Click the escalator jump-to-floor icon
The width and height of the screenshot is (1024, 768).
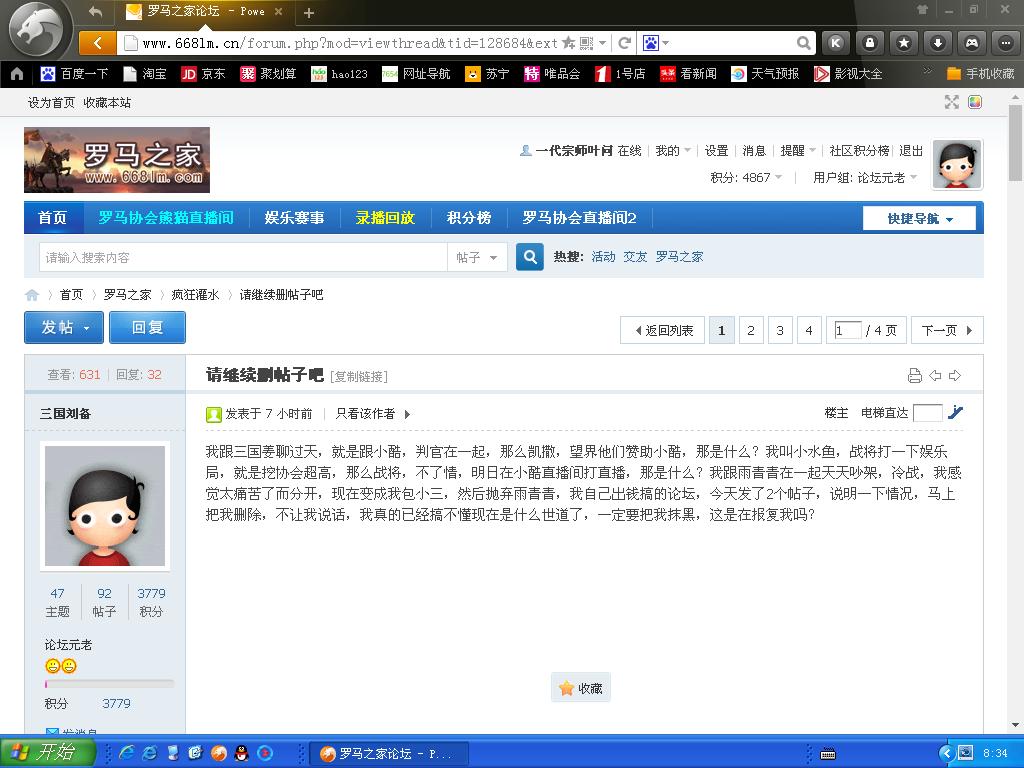pos(956,412)
